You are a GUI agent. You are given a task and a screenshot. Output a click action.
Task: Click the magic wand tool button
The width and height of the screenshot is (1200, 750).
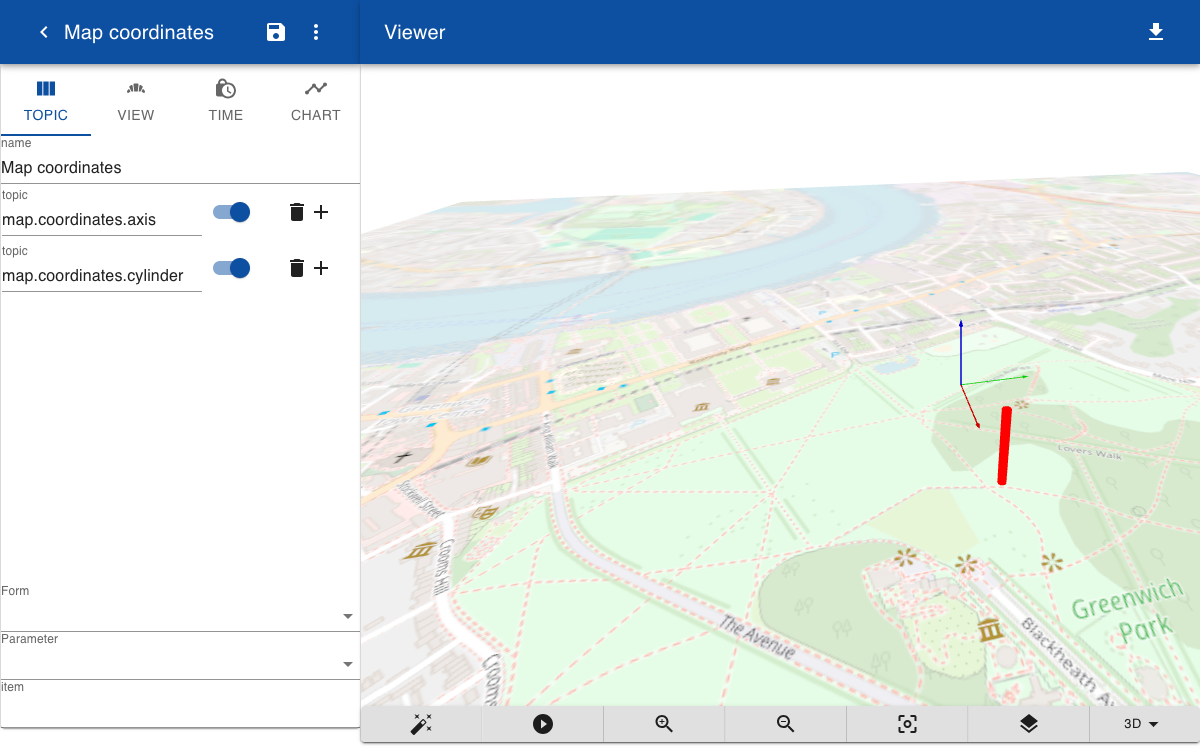(421, 724)
